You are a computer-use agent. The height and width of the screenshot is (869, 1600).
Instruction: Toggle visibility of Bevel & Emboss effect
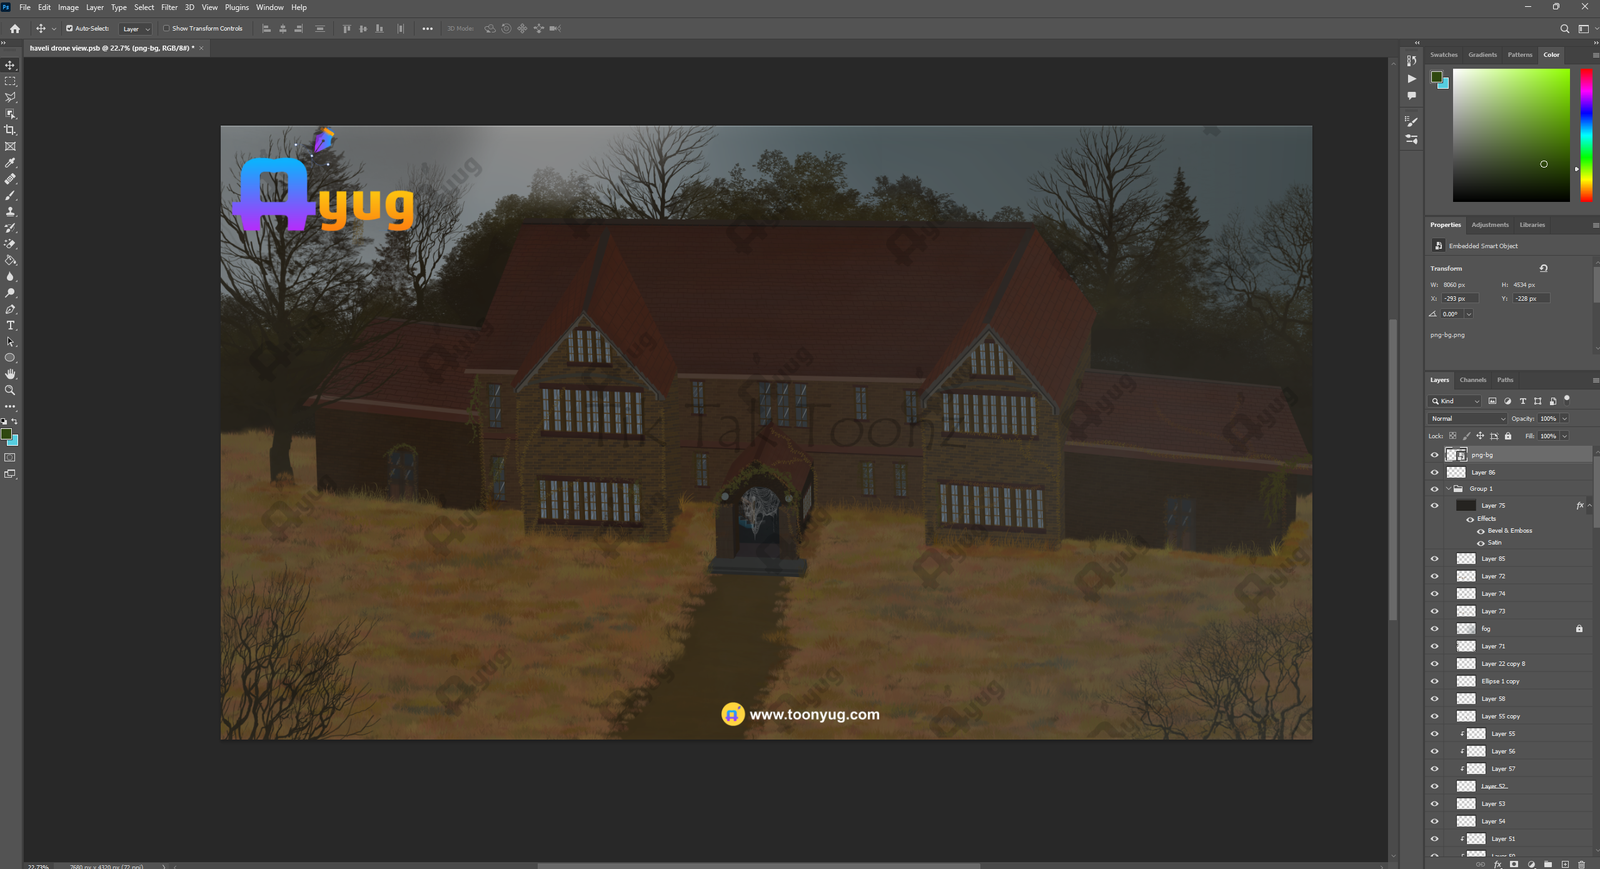coord(1481,531)
